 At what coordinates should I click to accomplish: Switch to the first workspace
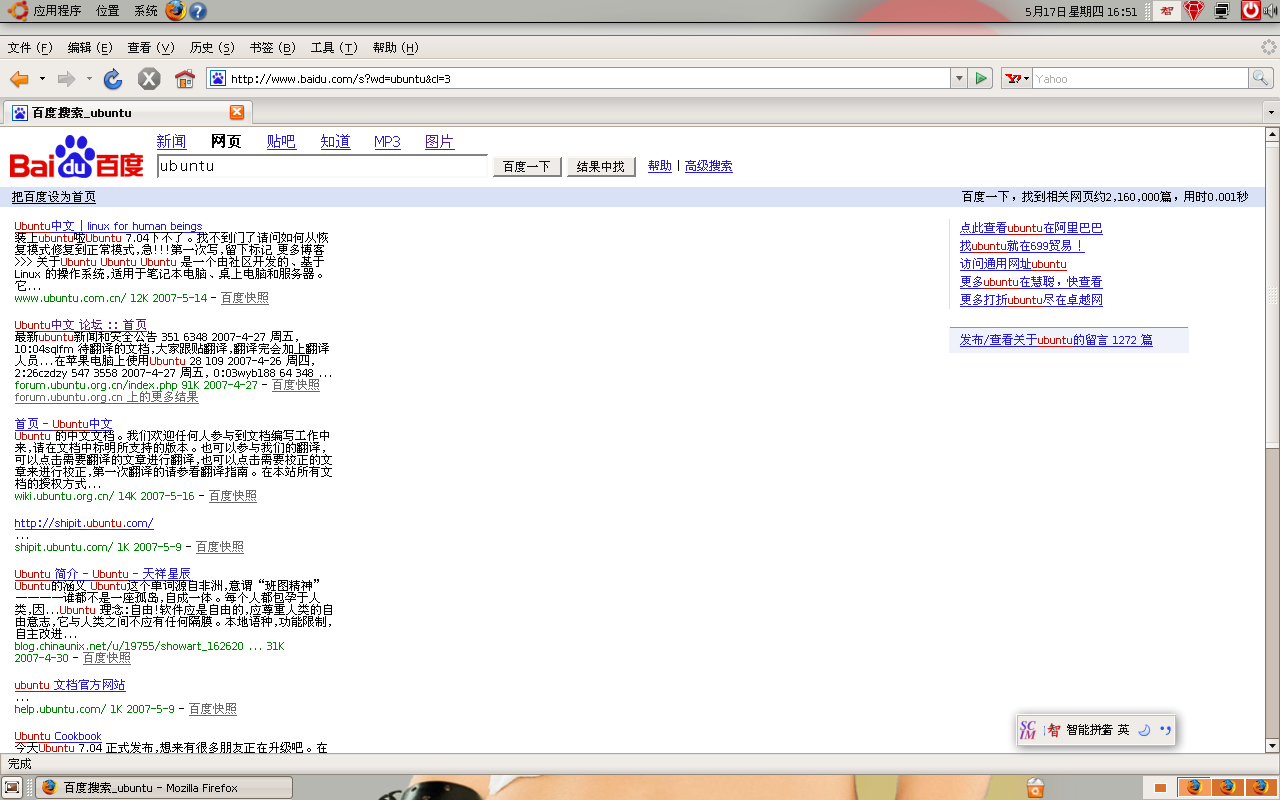coord(1160,788)
